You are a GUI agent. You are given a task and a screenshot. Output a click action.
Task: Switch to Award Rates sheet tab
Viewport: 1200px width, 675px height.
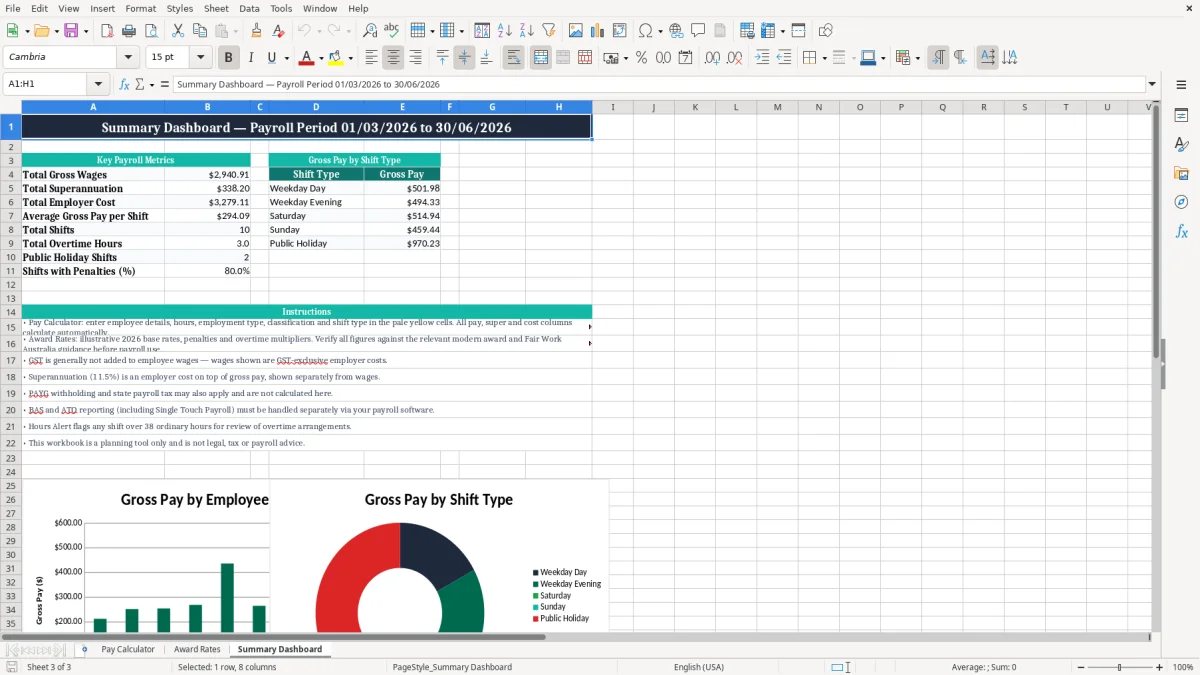(x=197, y=649)
